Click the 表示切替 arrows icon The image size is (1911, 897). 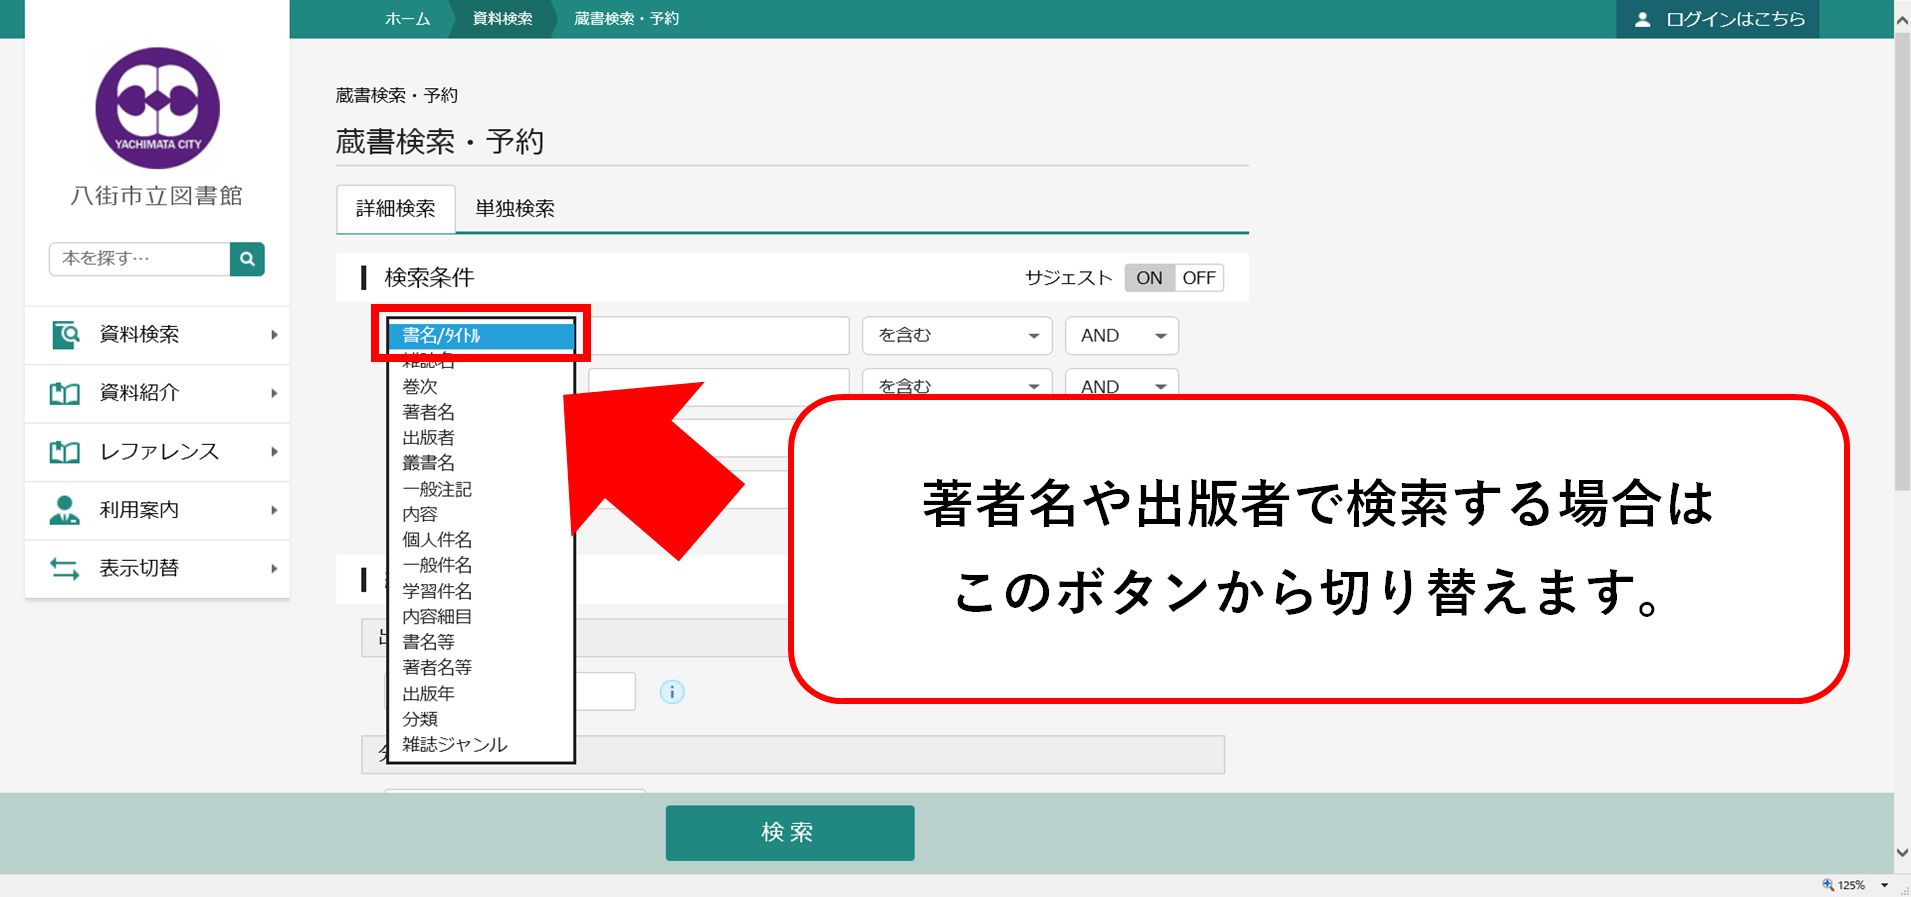[x=65, y=569]
